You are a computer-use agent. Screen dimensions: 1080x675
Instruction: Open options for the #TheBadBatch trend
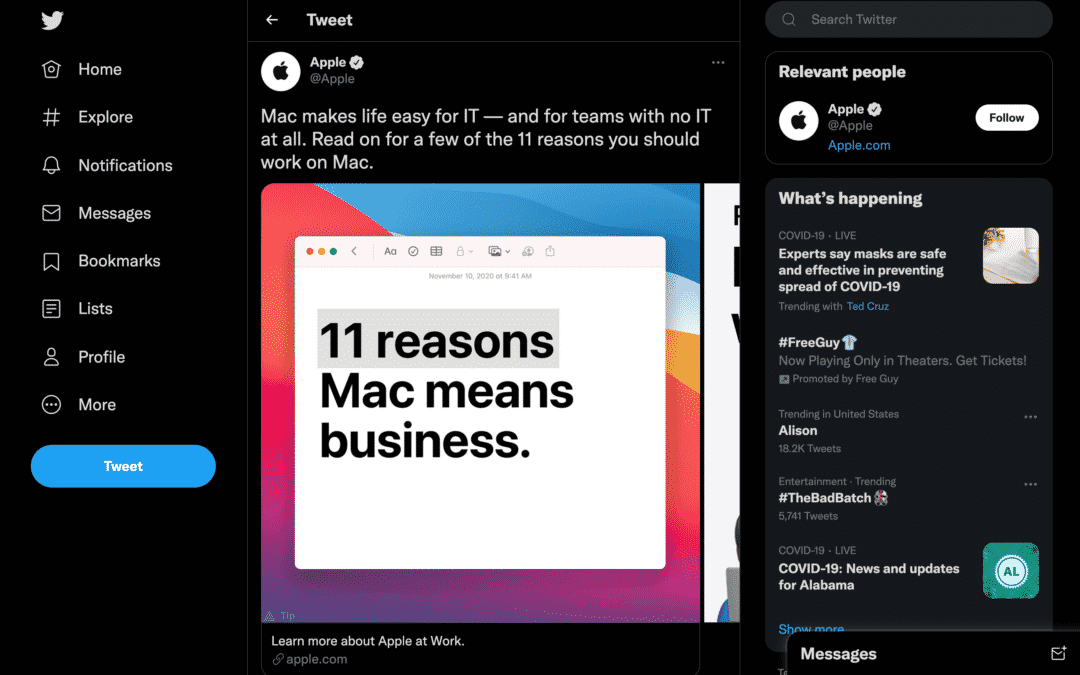pos(1030,484)
